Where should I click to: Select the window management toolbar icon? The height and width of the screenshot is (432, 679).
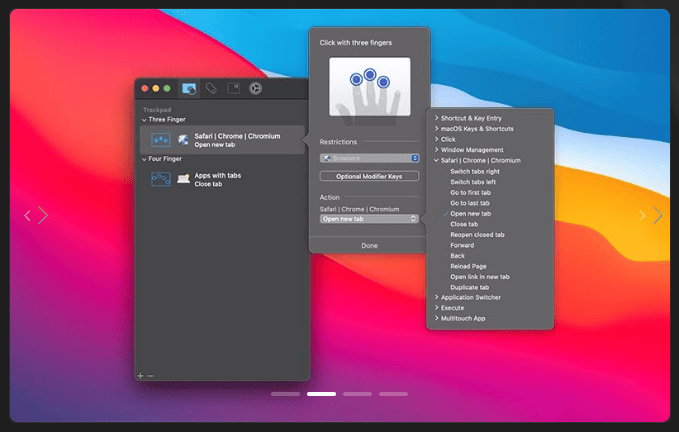tap(233, 88)
